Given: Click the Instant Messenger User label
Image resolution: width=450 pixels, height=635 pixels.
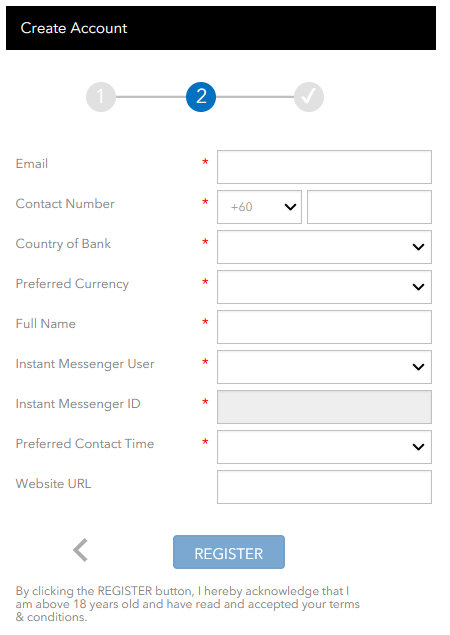Looking at the screenshot, I should point(85,364).
